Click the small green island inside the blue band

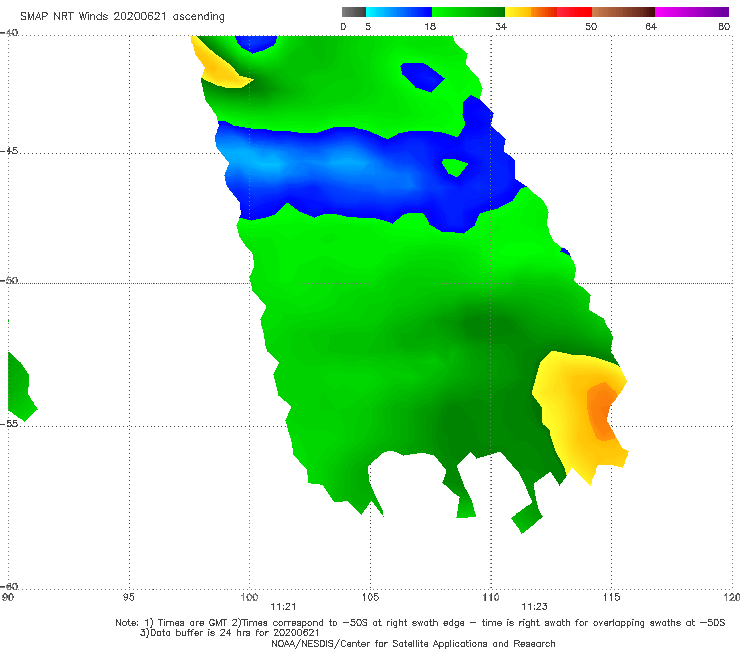click(x=454, y=167)
